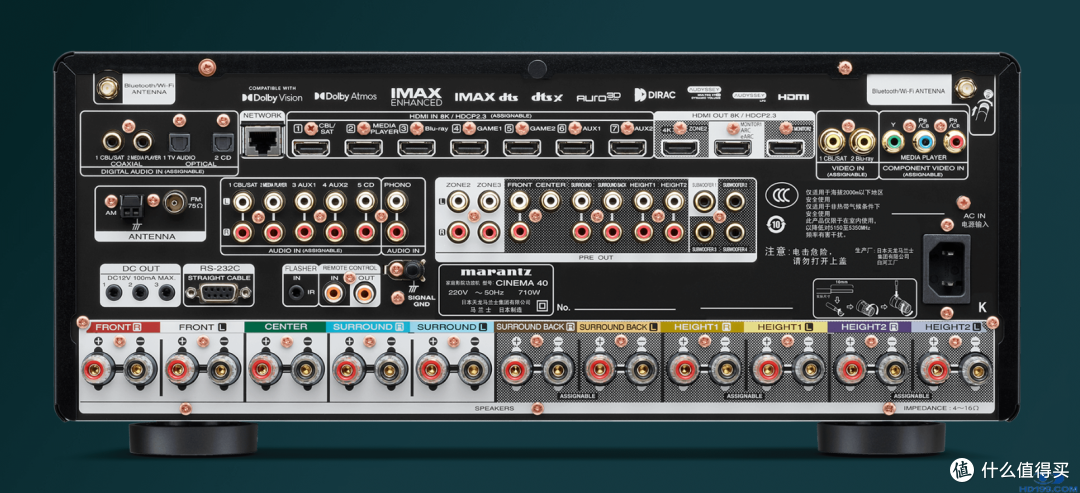
Task: Click green component Y jack
Action: point(894,143)
